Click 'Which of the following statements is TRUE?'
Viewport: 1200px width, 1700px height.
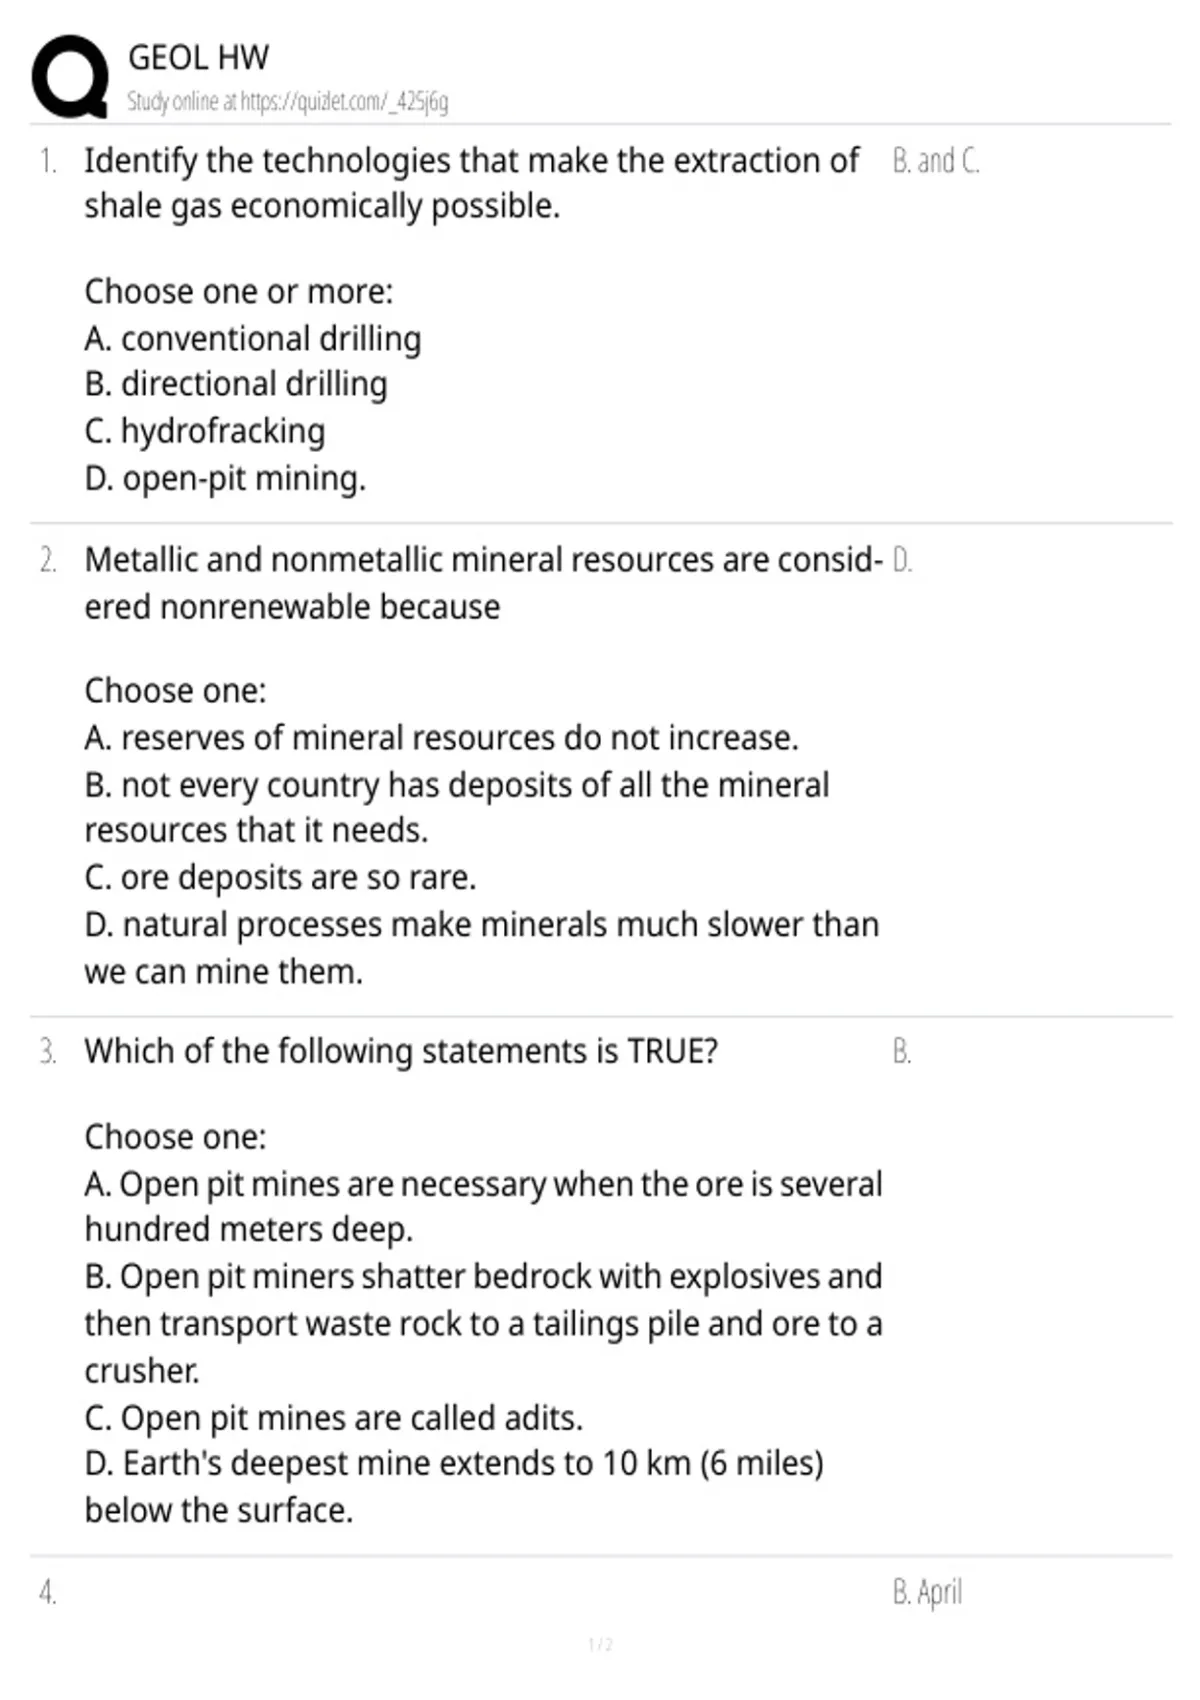point(401,1051)
